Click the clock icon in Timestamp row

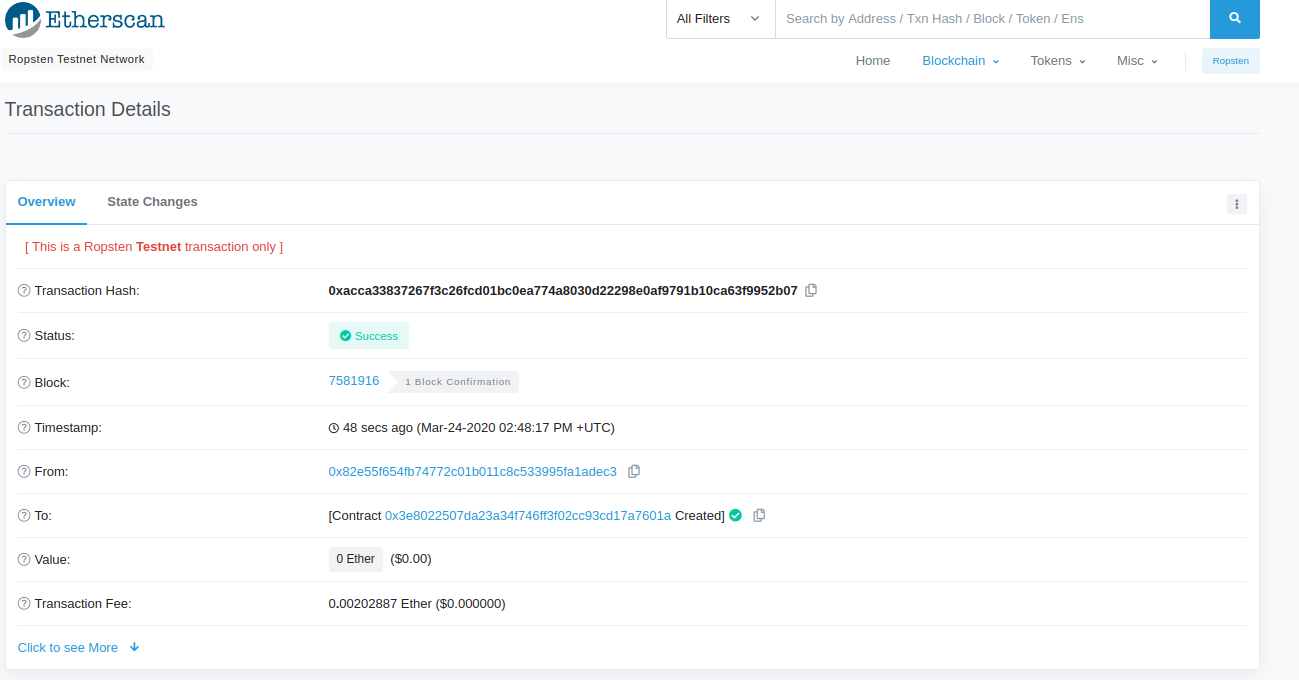(334, 428)
